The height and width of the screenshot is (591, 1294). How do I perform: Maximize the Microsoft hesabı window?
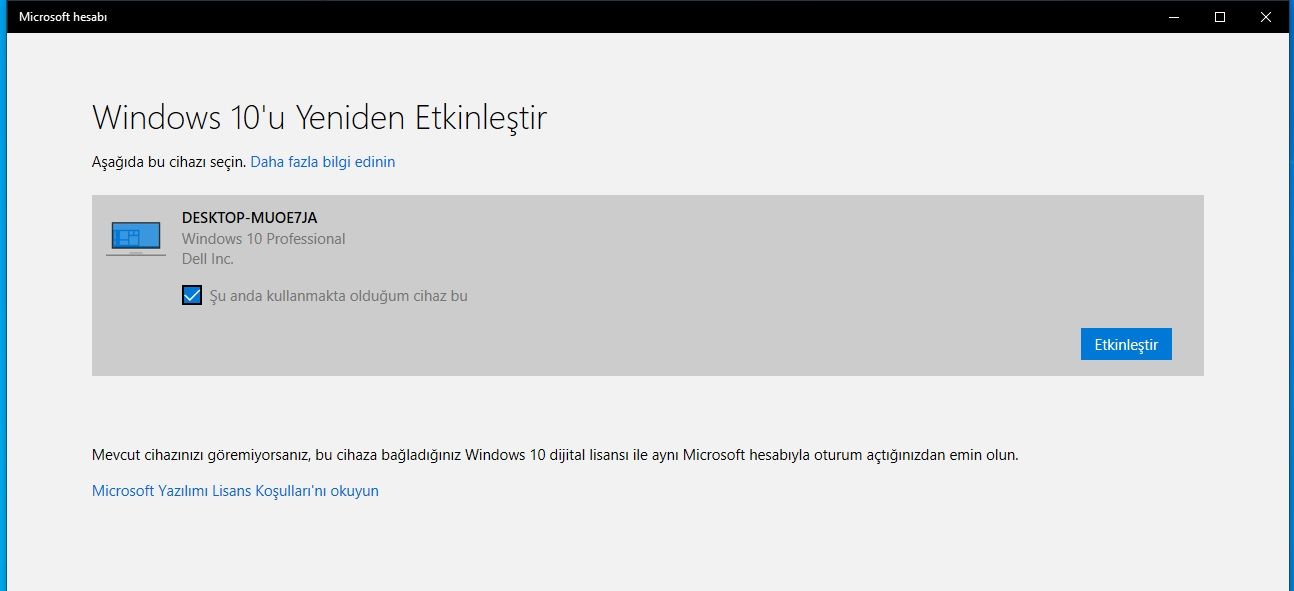[1220, 16]
